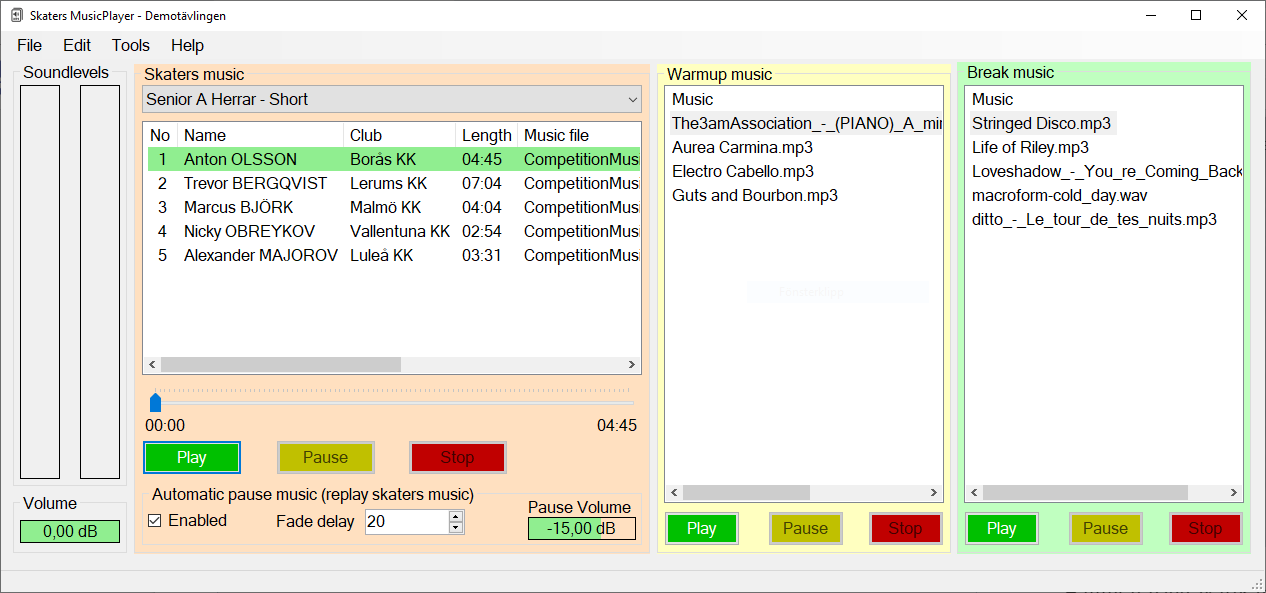Increase the Fade delay with up arrow
The height and width of the screenshot is (593, 1266).
tap(456, 516)
